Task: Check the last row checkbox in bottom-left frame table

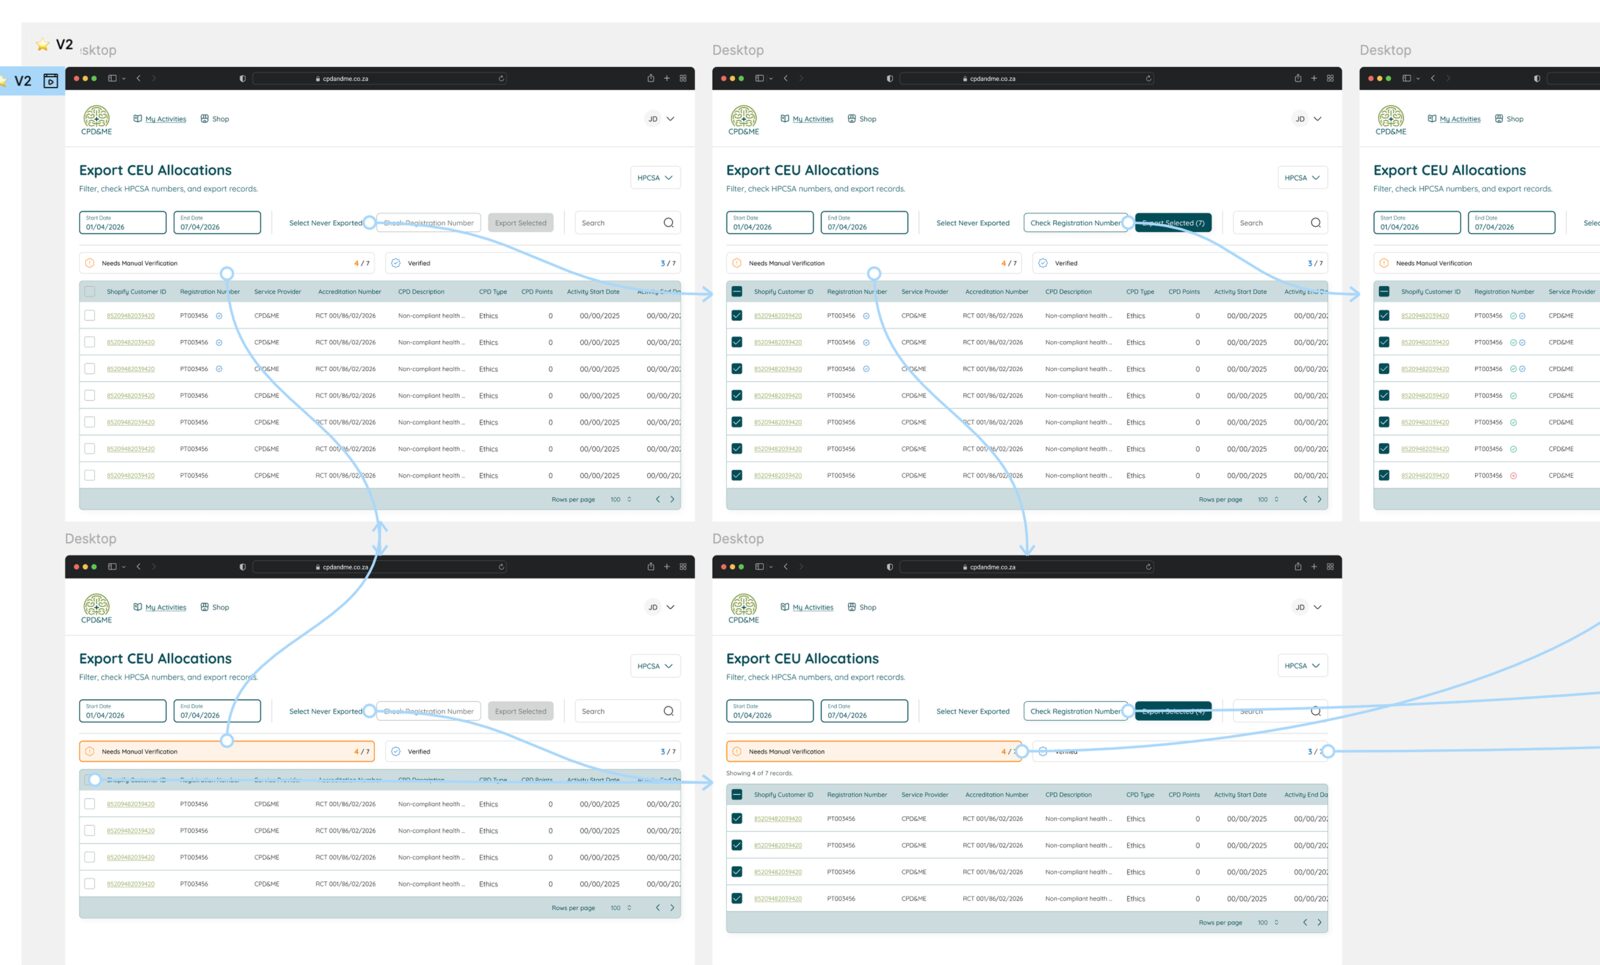Action: 90,884
